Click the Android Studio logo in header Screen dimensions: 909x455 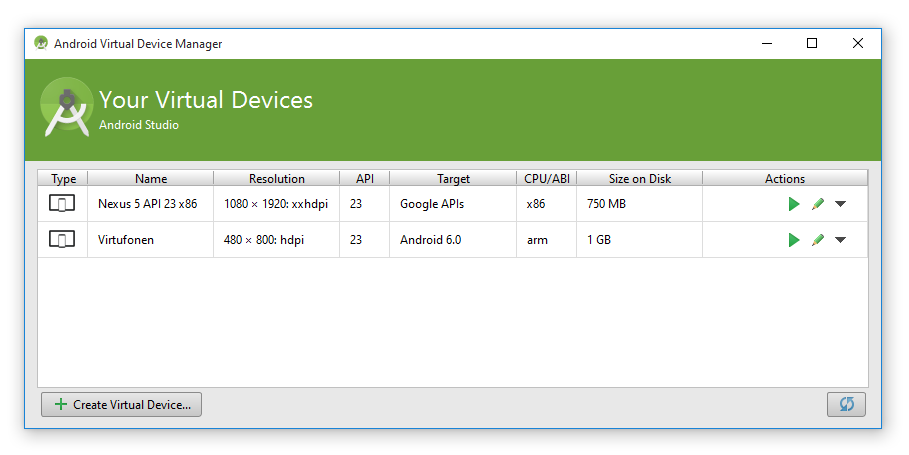tap(67, 107)
